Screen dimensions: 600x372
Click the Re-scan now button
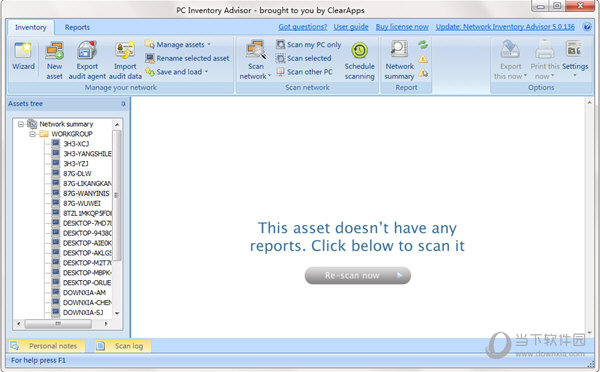click(x=357, y=276)
